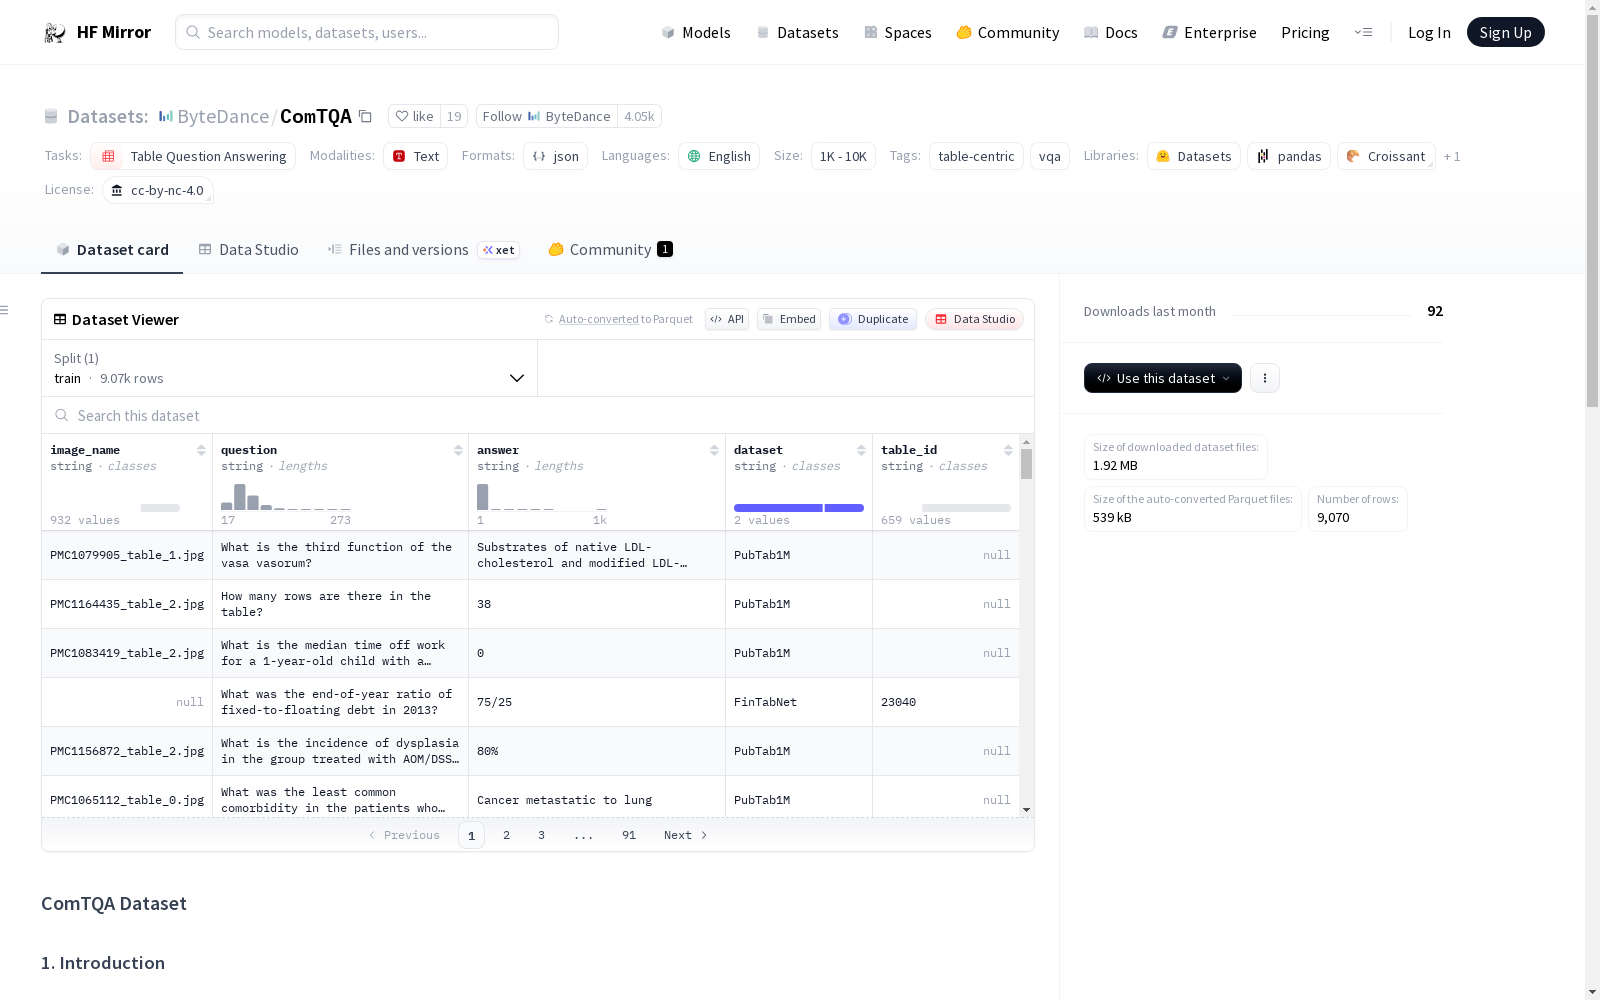Click the Search this dataset field

click(538, 416)
